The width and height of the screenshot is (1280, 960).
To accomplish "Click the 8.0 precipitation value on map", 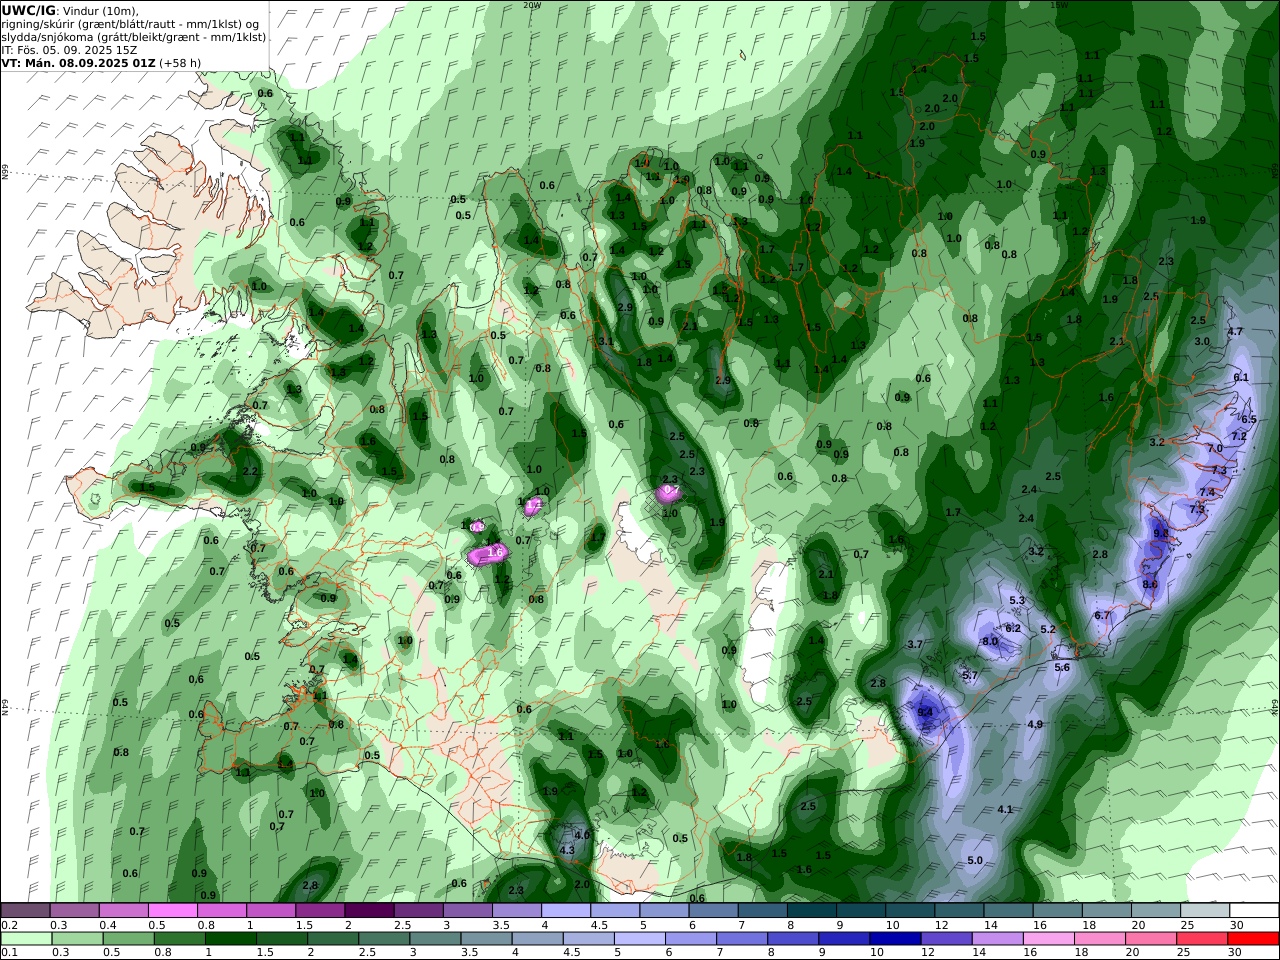I will tap(990, 641).
